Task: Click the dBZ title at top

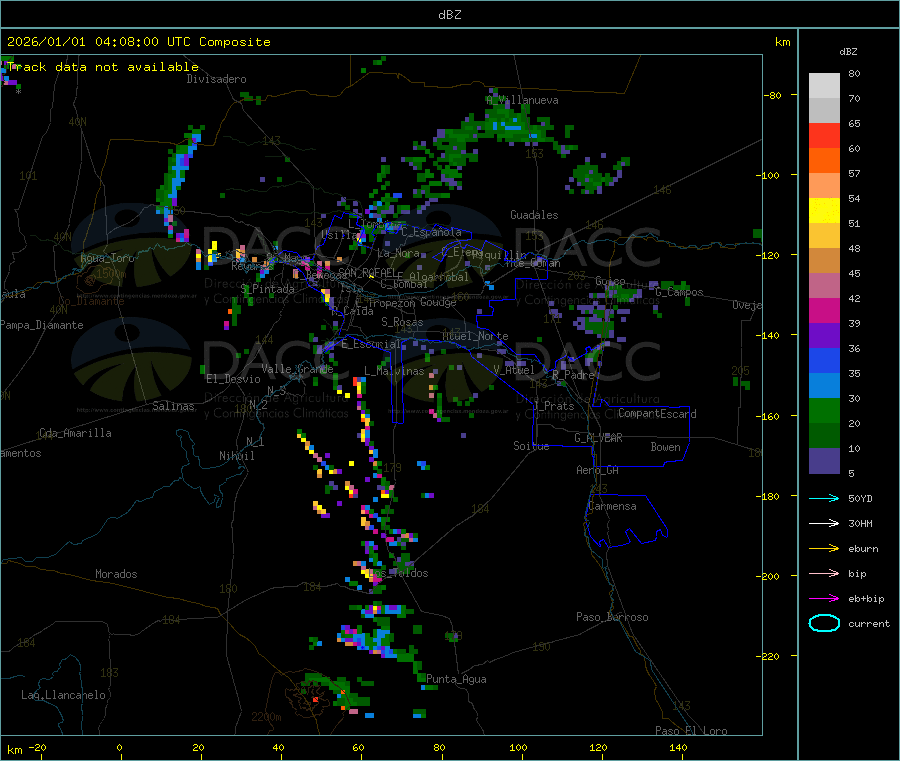Action: click(x=449, y=15)
